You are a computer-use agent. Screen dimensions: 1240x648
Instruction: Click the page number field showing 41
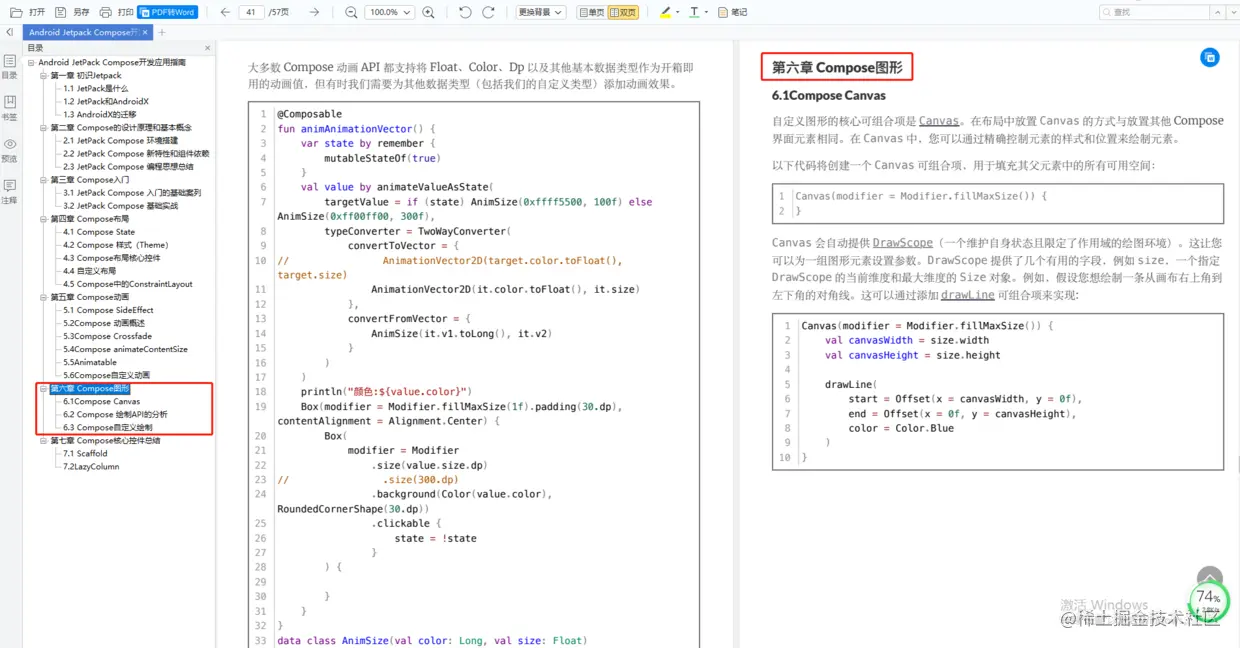click(x=251, y=12)
